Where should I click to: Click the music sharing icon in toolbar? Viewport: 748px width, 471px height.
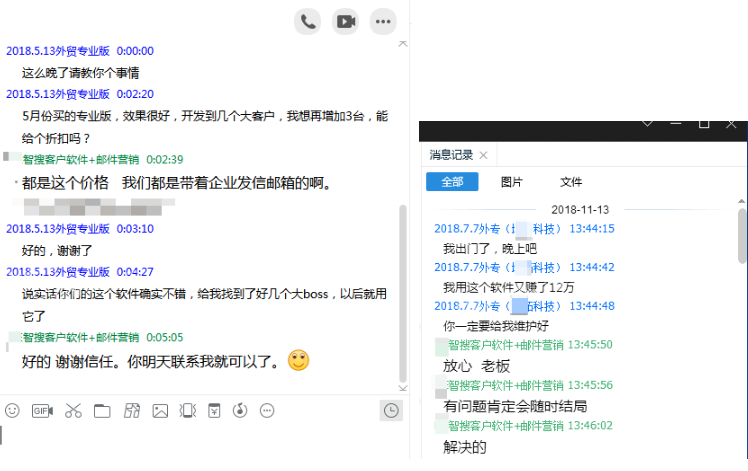tap(240, 410)
